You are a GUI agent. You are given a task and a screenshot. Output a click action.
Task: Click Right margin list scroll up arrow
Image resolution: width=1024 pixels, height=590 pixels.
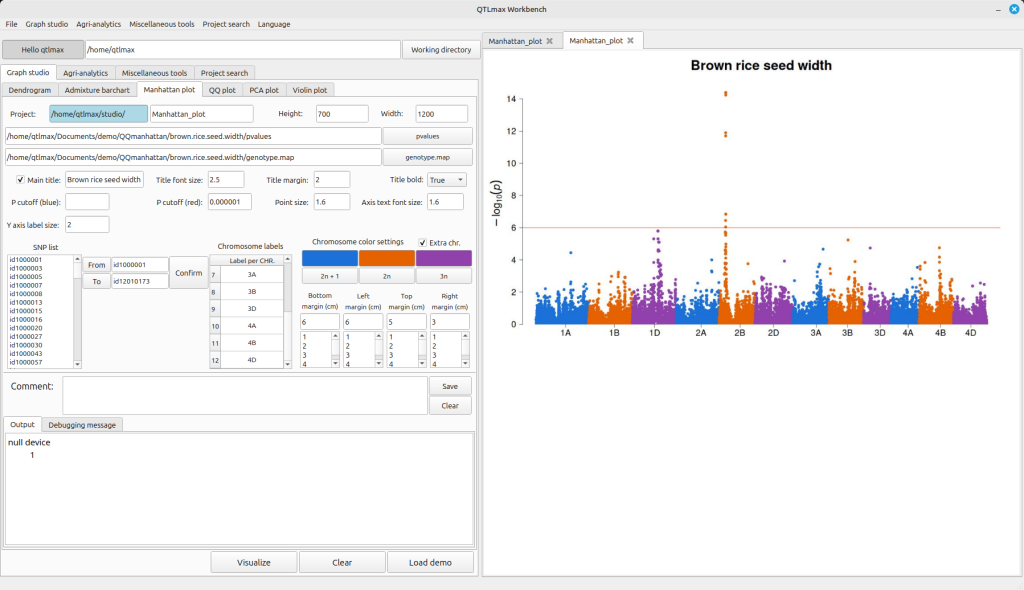(465, 336)
